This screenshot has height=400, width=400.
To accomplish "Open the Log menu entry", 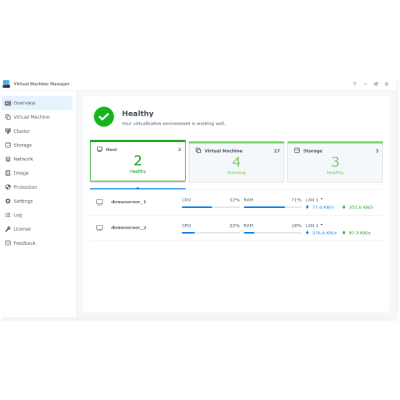I will point(37,215).
